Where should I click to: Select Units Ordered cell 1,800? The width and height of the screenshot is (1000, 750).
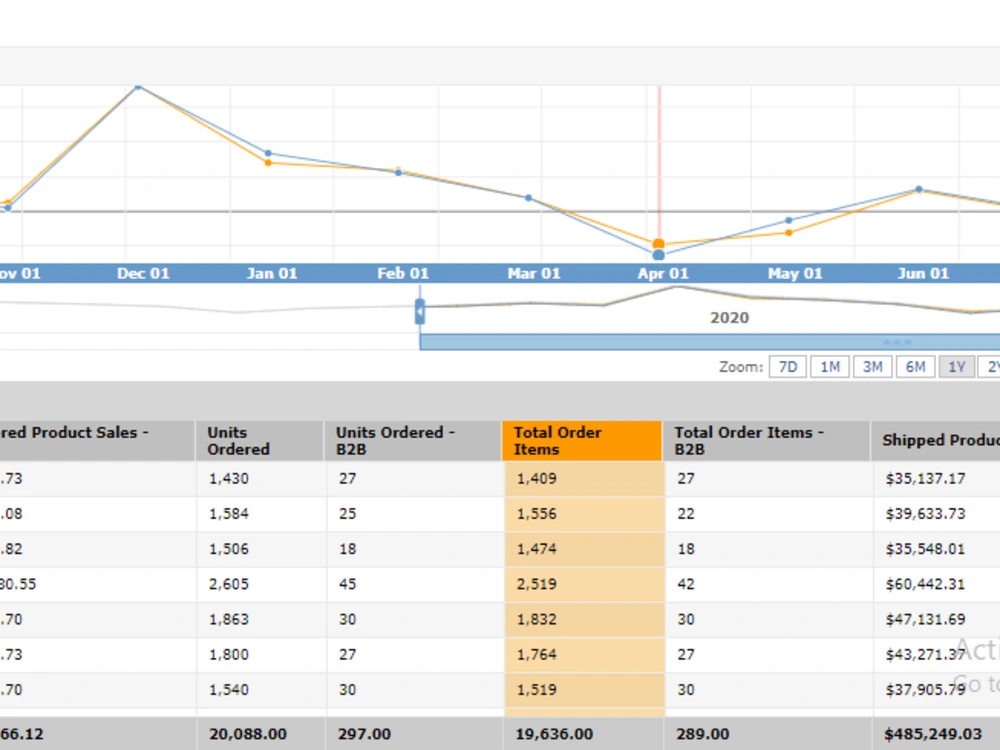pos(261,654)
